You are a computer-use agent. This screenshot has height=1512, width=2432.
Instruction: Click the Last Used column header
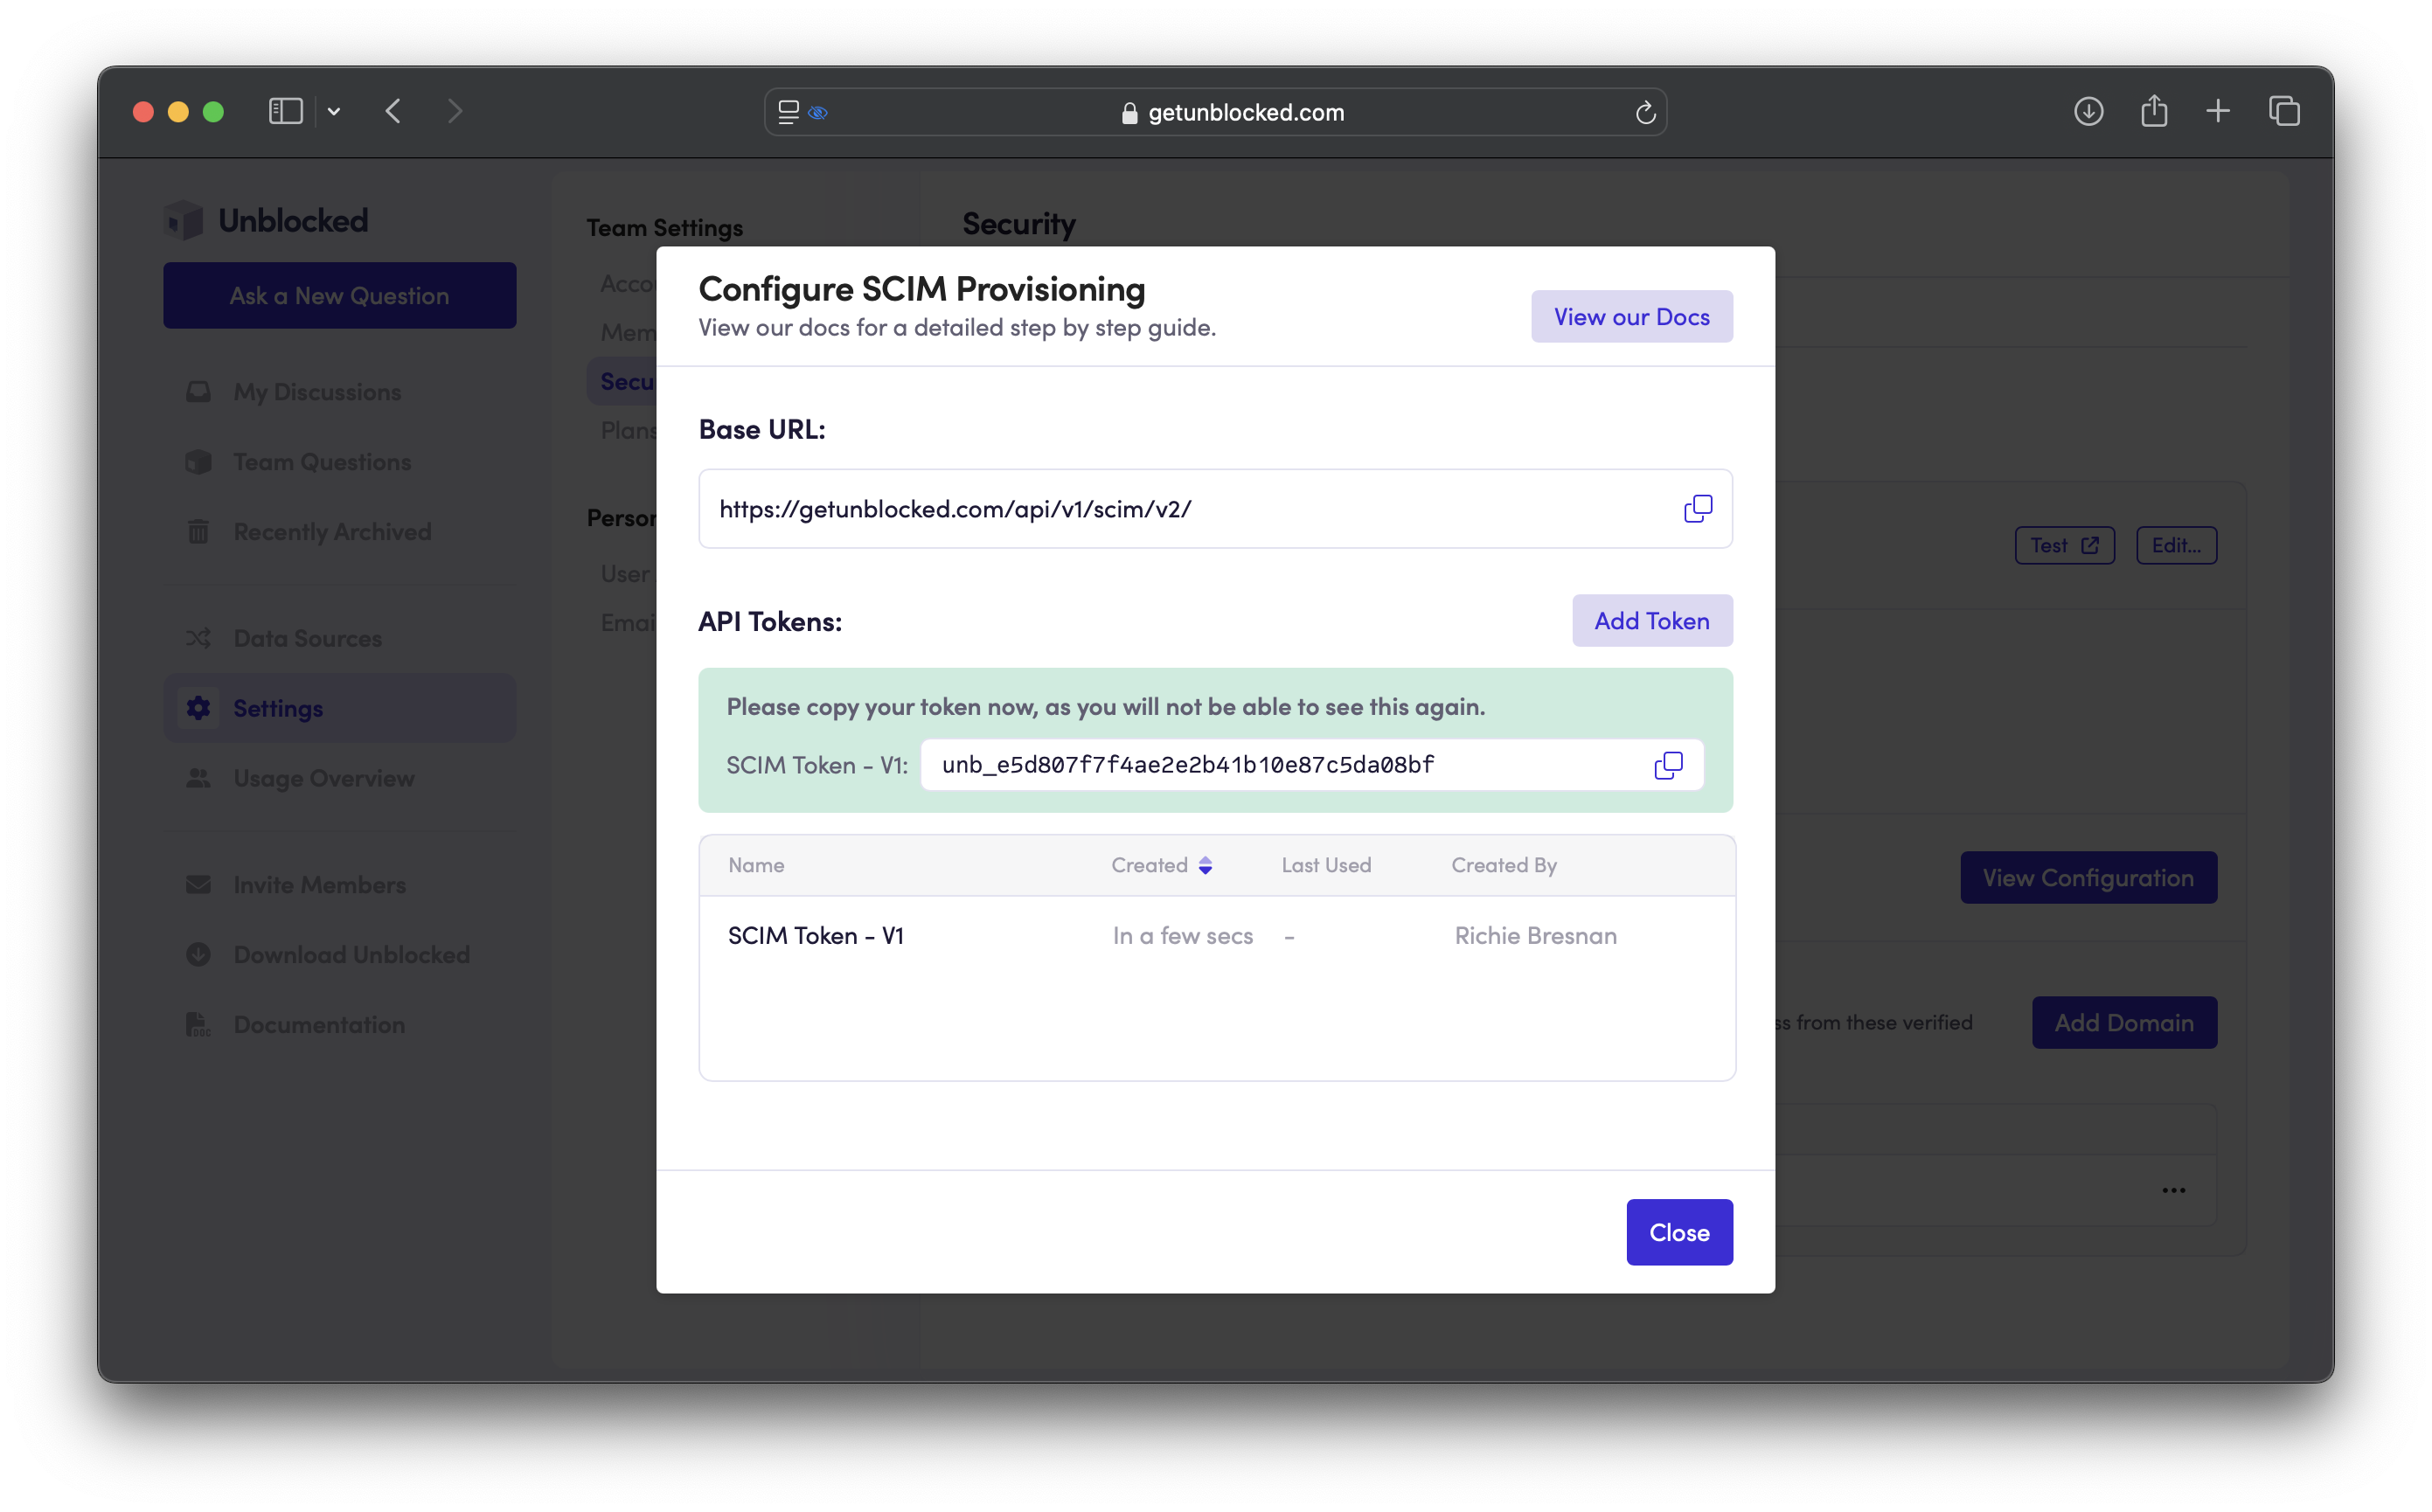1326,865
